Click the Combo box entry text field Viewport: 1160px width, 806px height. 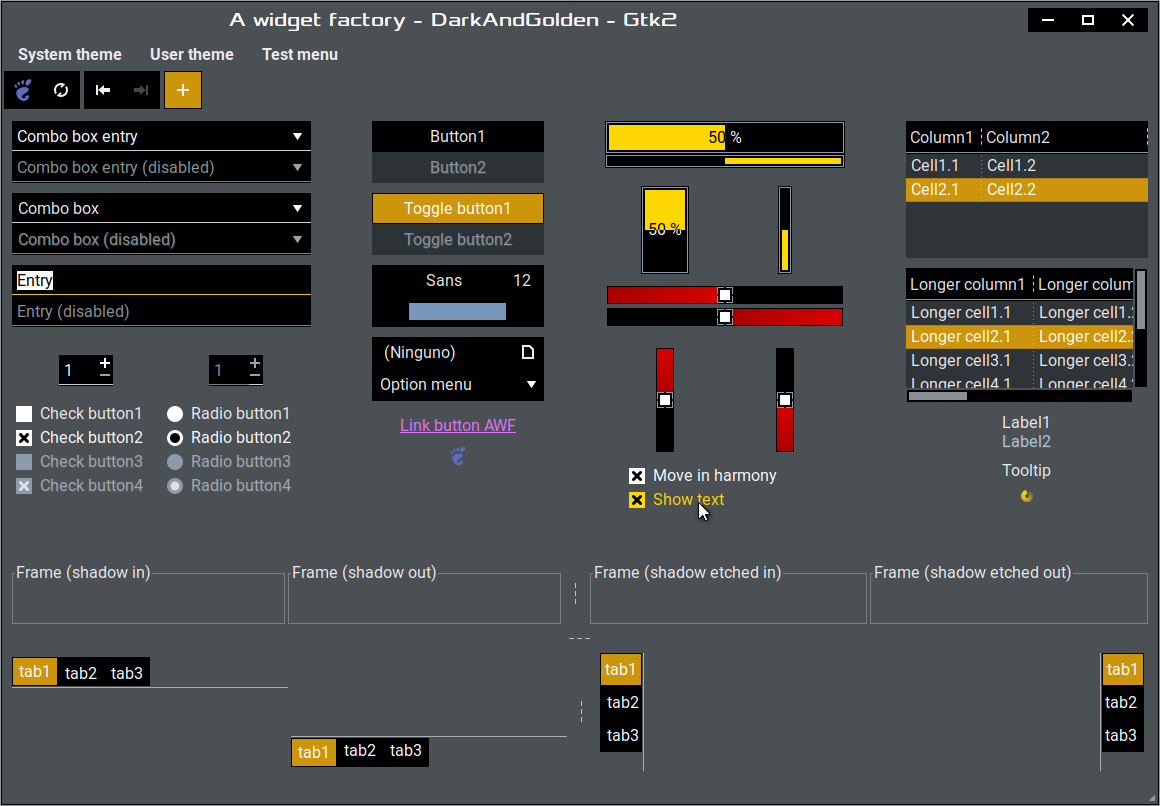pyautogui.click(x=149, y=136)
